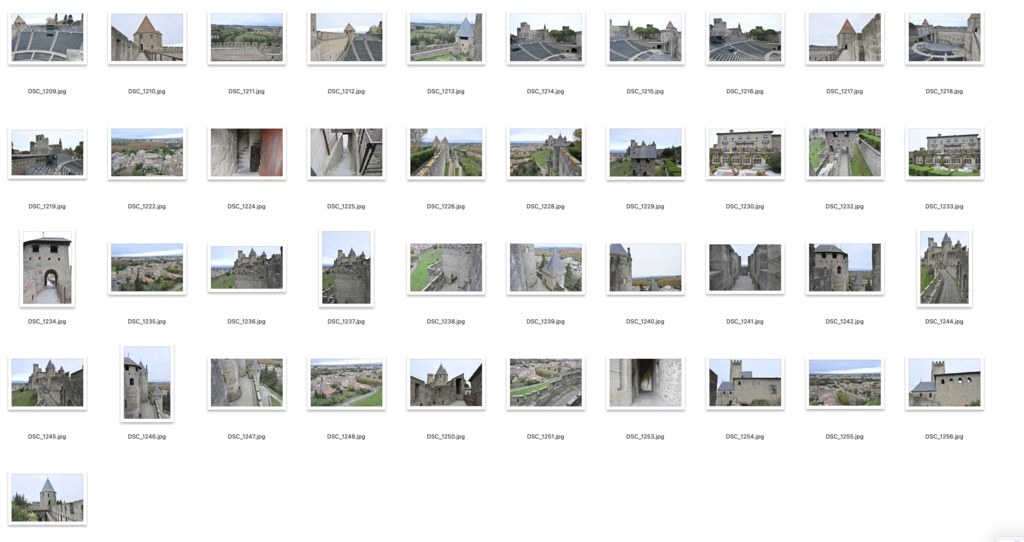Open the DSC_1253.jpg dark corridor thumbnail

pos(645,383)
